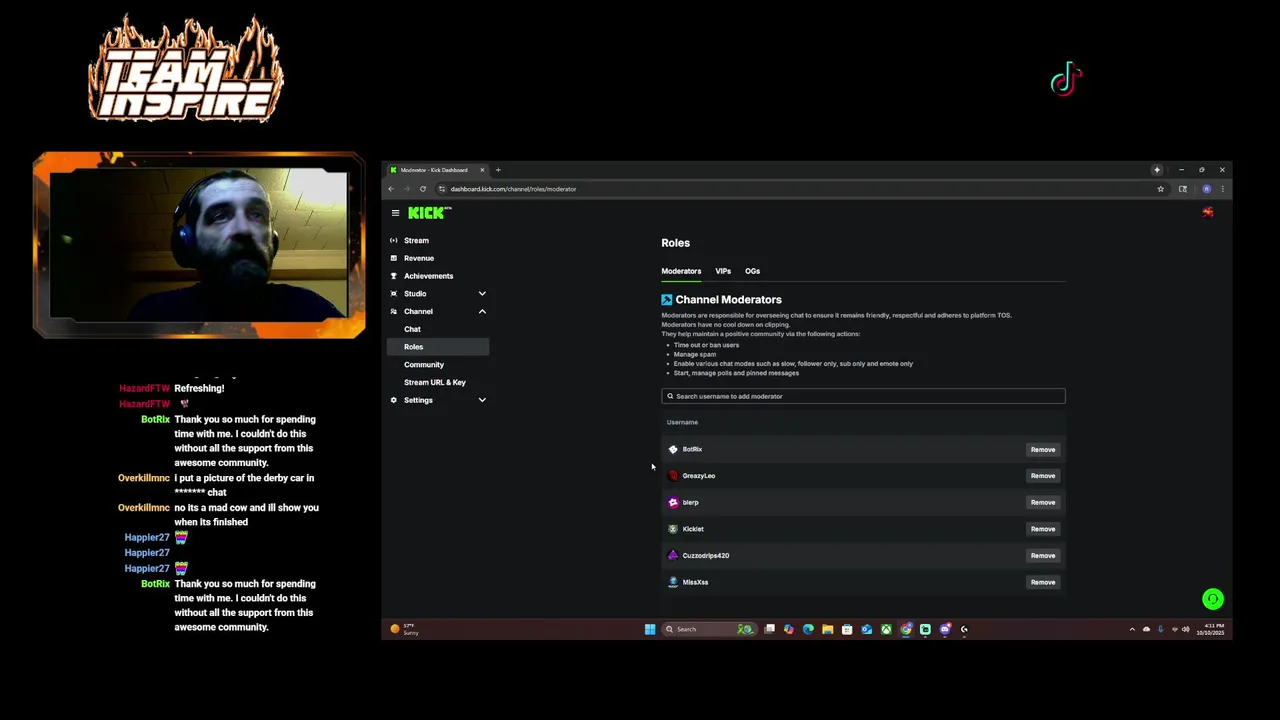
Task: Click GreazyLeo moderator avatar
Action: 673,476
